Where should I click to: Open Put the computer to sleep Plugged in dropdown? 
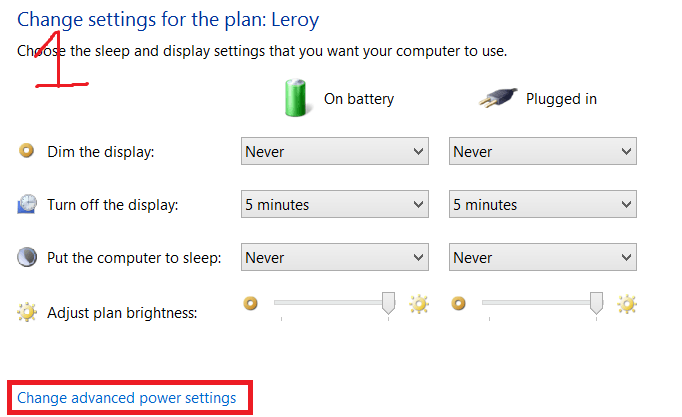point(543,258)
